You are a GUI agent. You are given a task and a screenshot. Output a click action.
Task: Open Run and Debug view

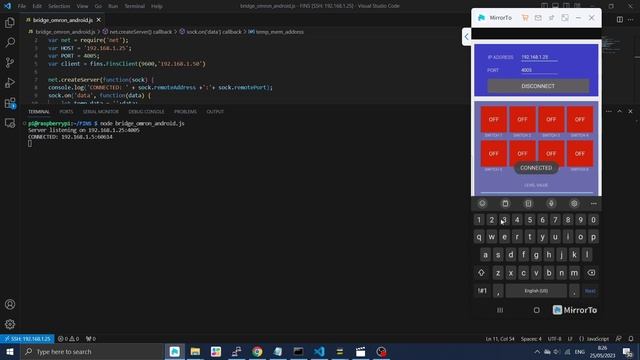(10, 83)
